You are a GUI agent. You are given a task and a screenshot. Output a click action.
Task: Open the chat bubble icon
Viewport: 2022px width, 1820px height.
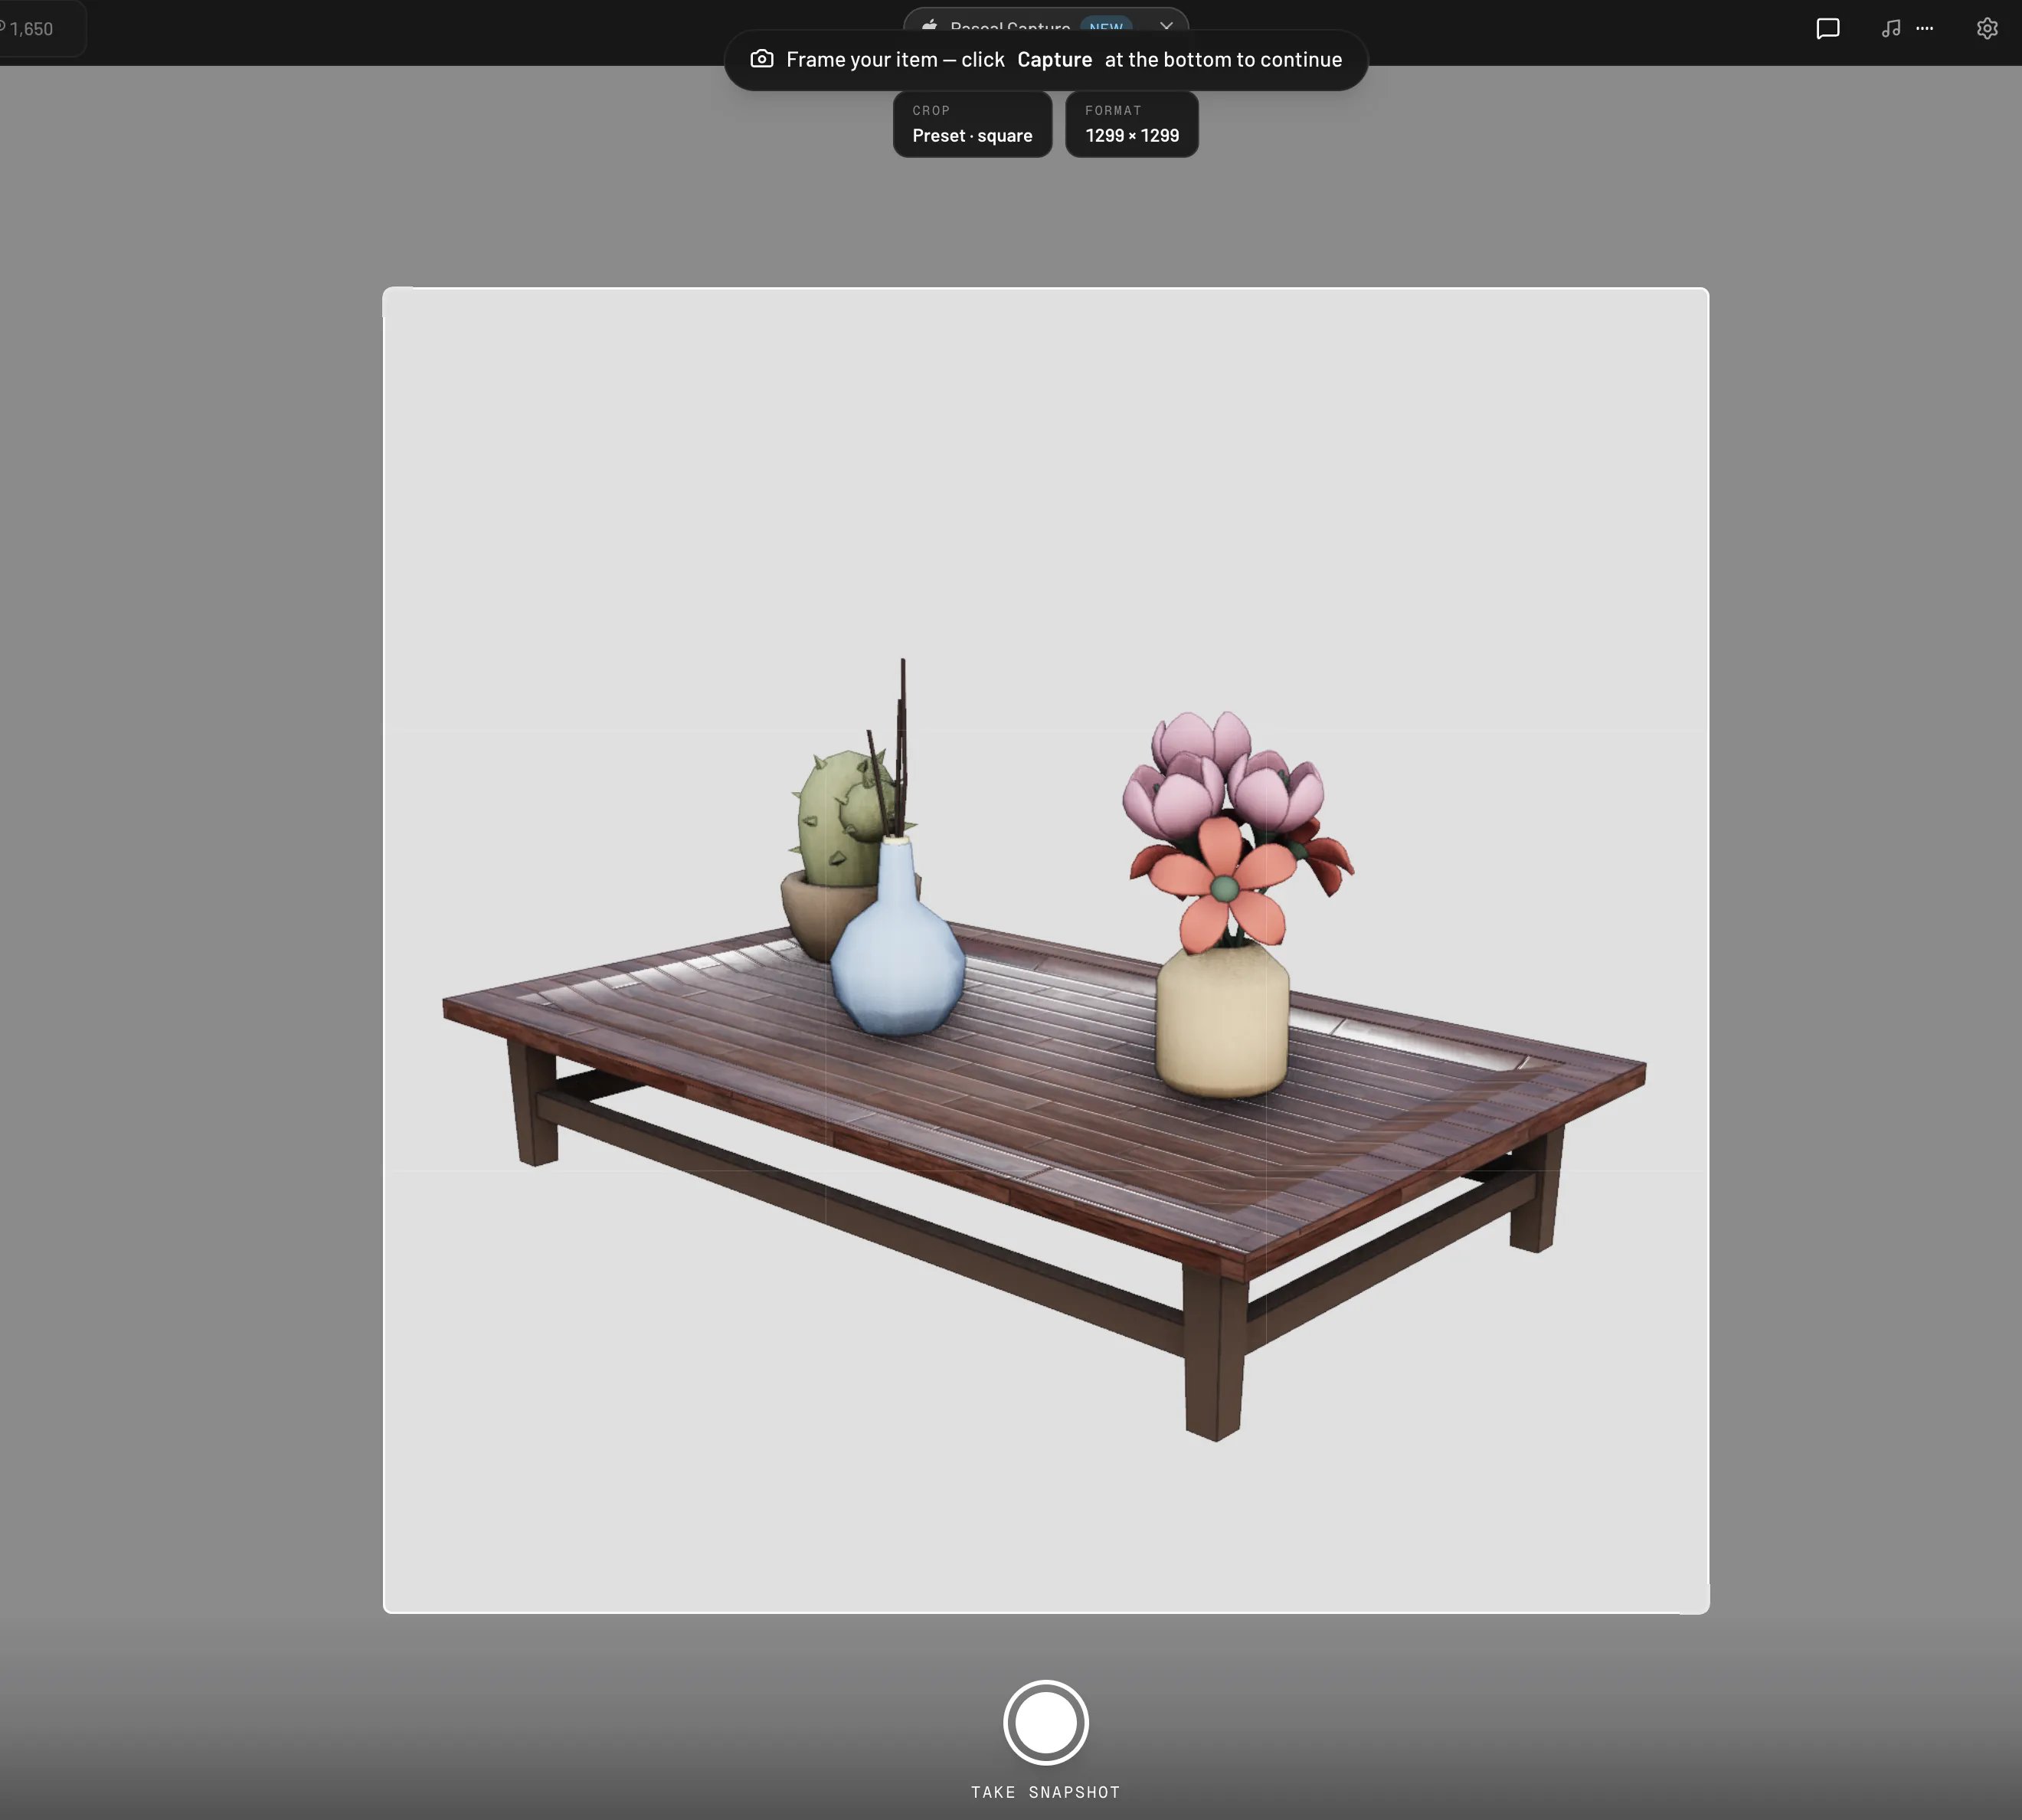(x=1827, y=28)
